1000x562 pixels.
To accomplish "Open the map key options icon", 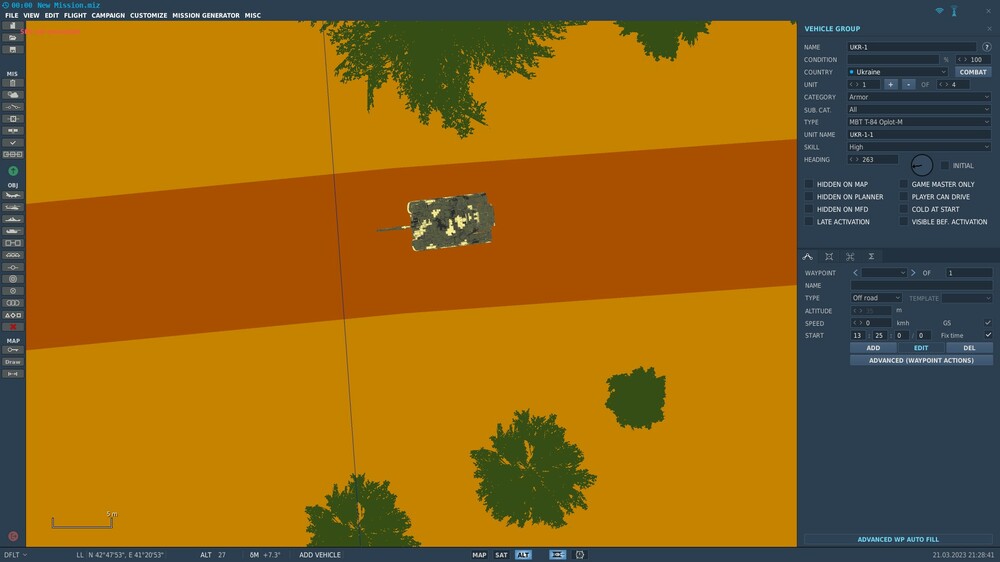I will pyautogui.click(x=12, y=350).
